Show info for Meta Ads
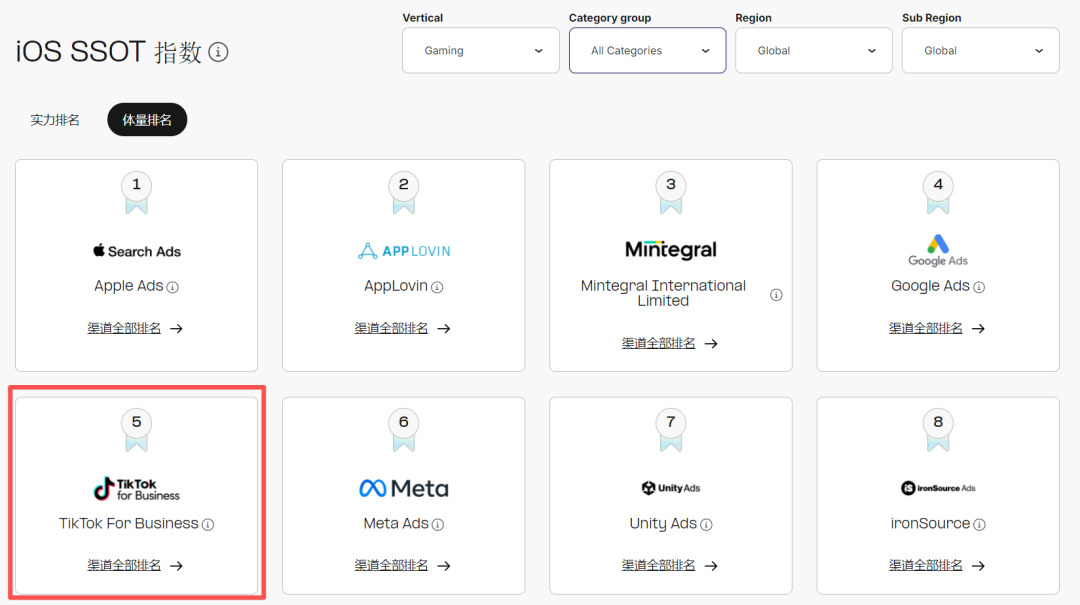This screenshot has height=605, width=1080. click(x=438, y=525)
